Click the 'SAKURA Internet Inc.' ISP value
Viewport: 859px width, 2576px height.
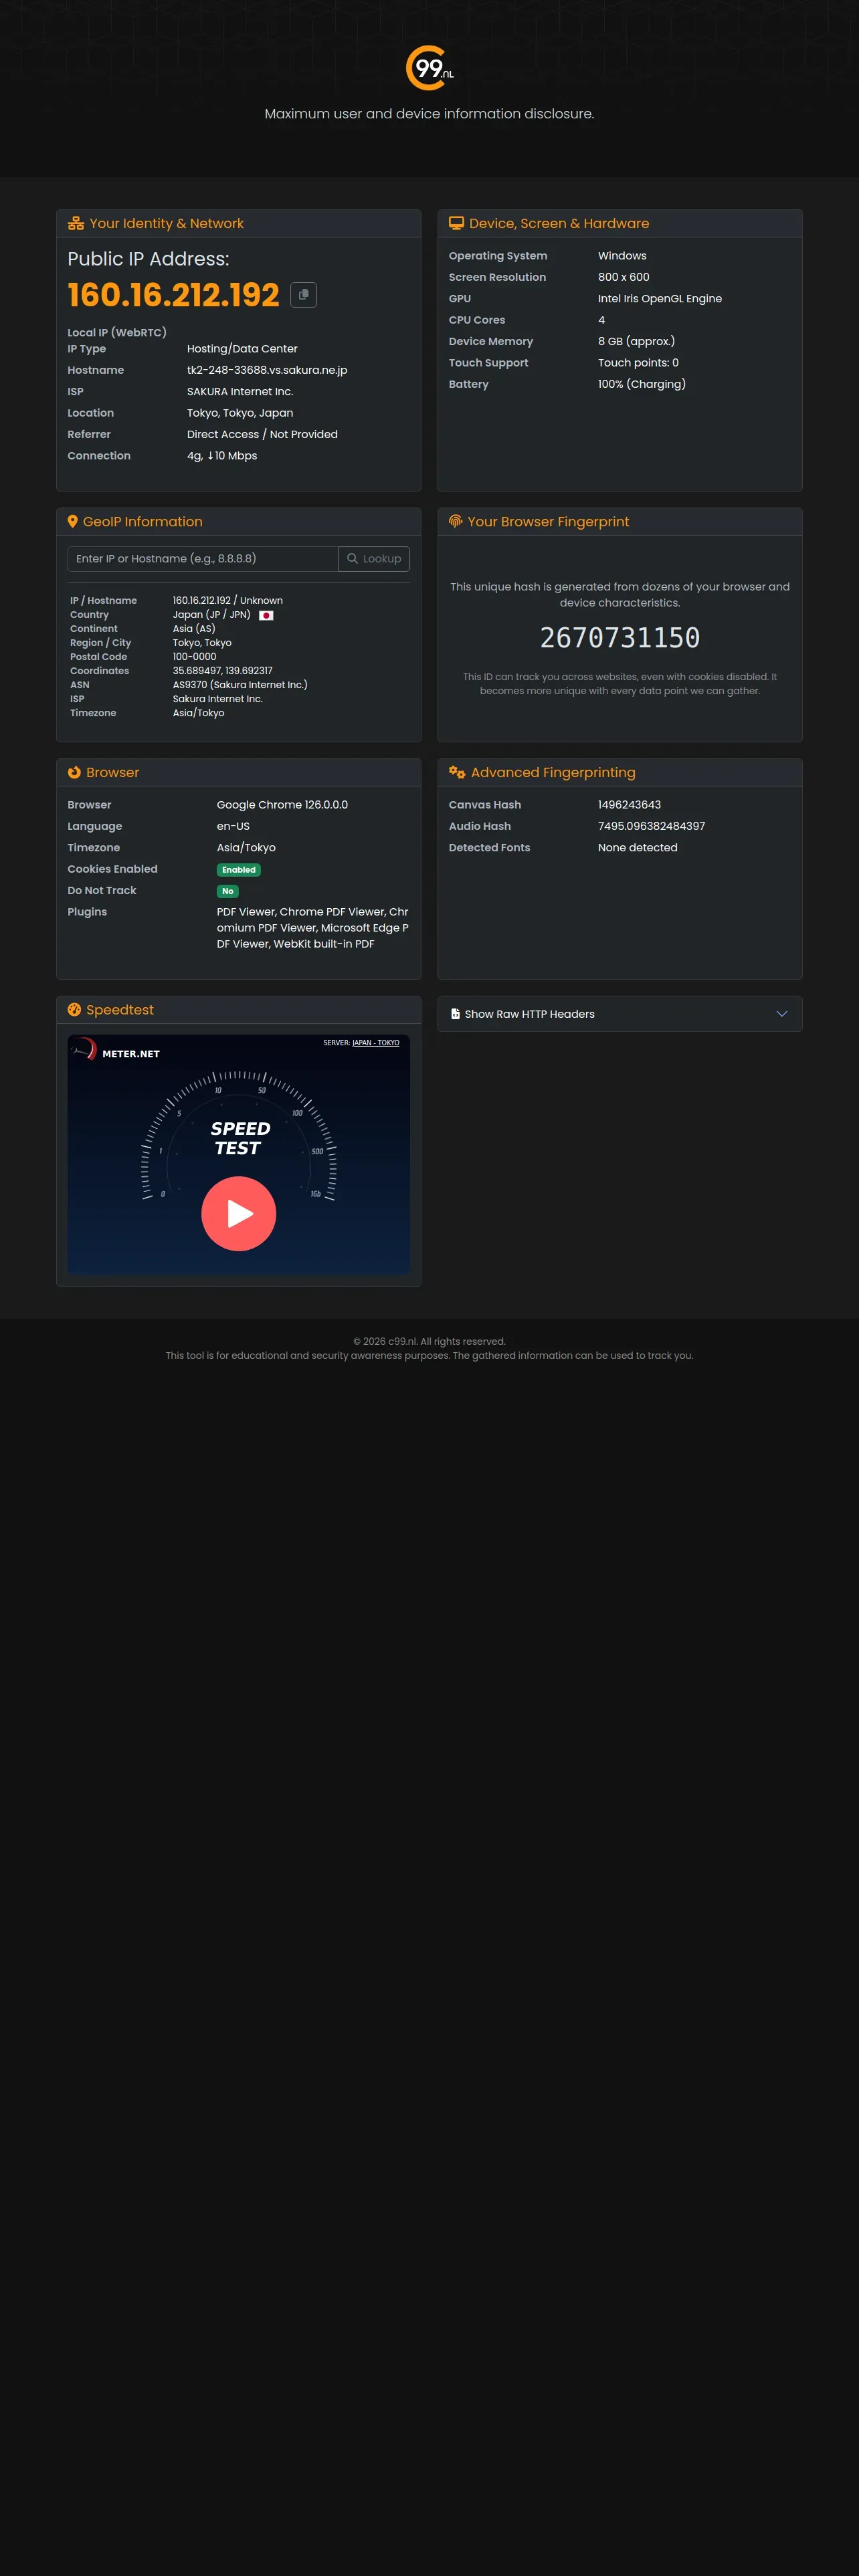pyautogui.click(x=240, y=392)
